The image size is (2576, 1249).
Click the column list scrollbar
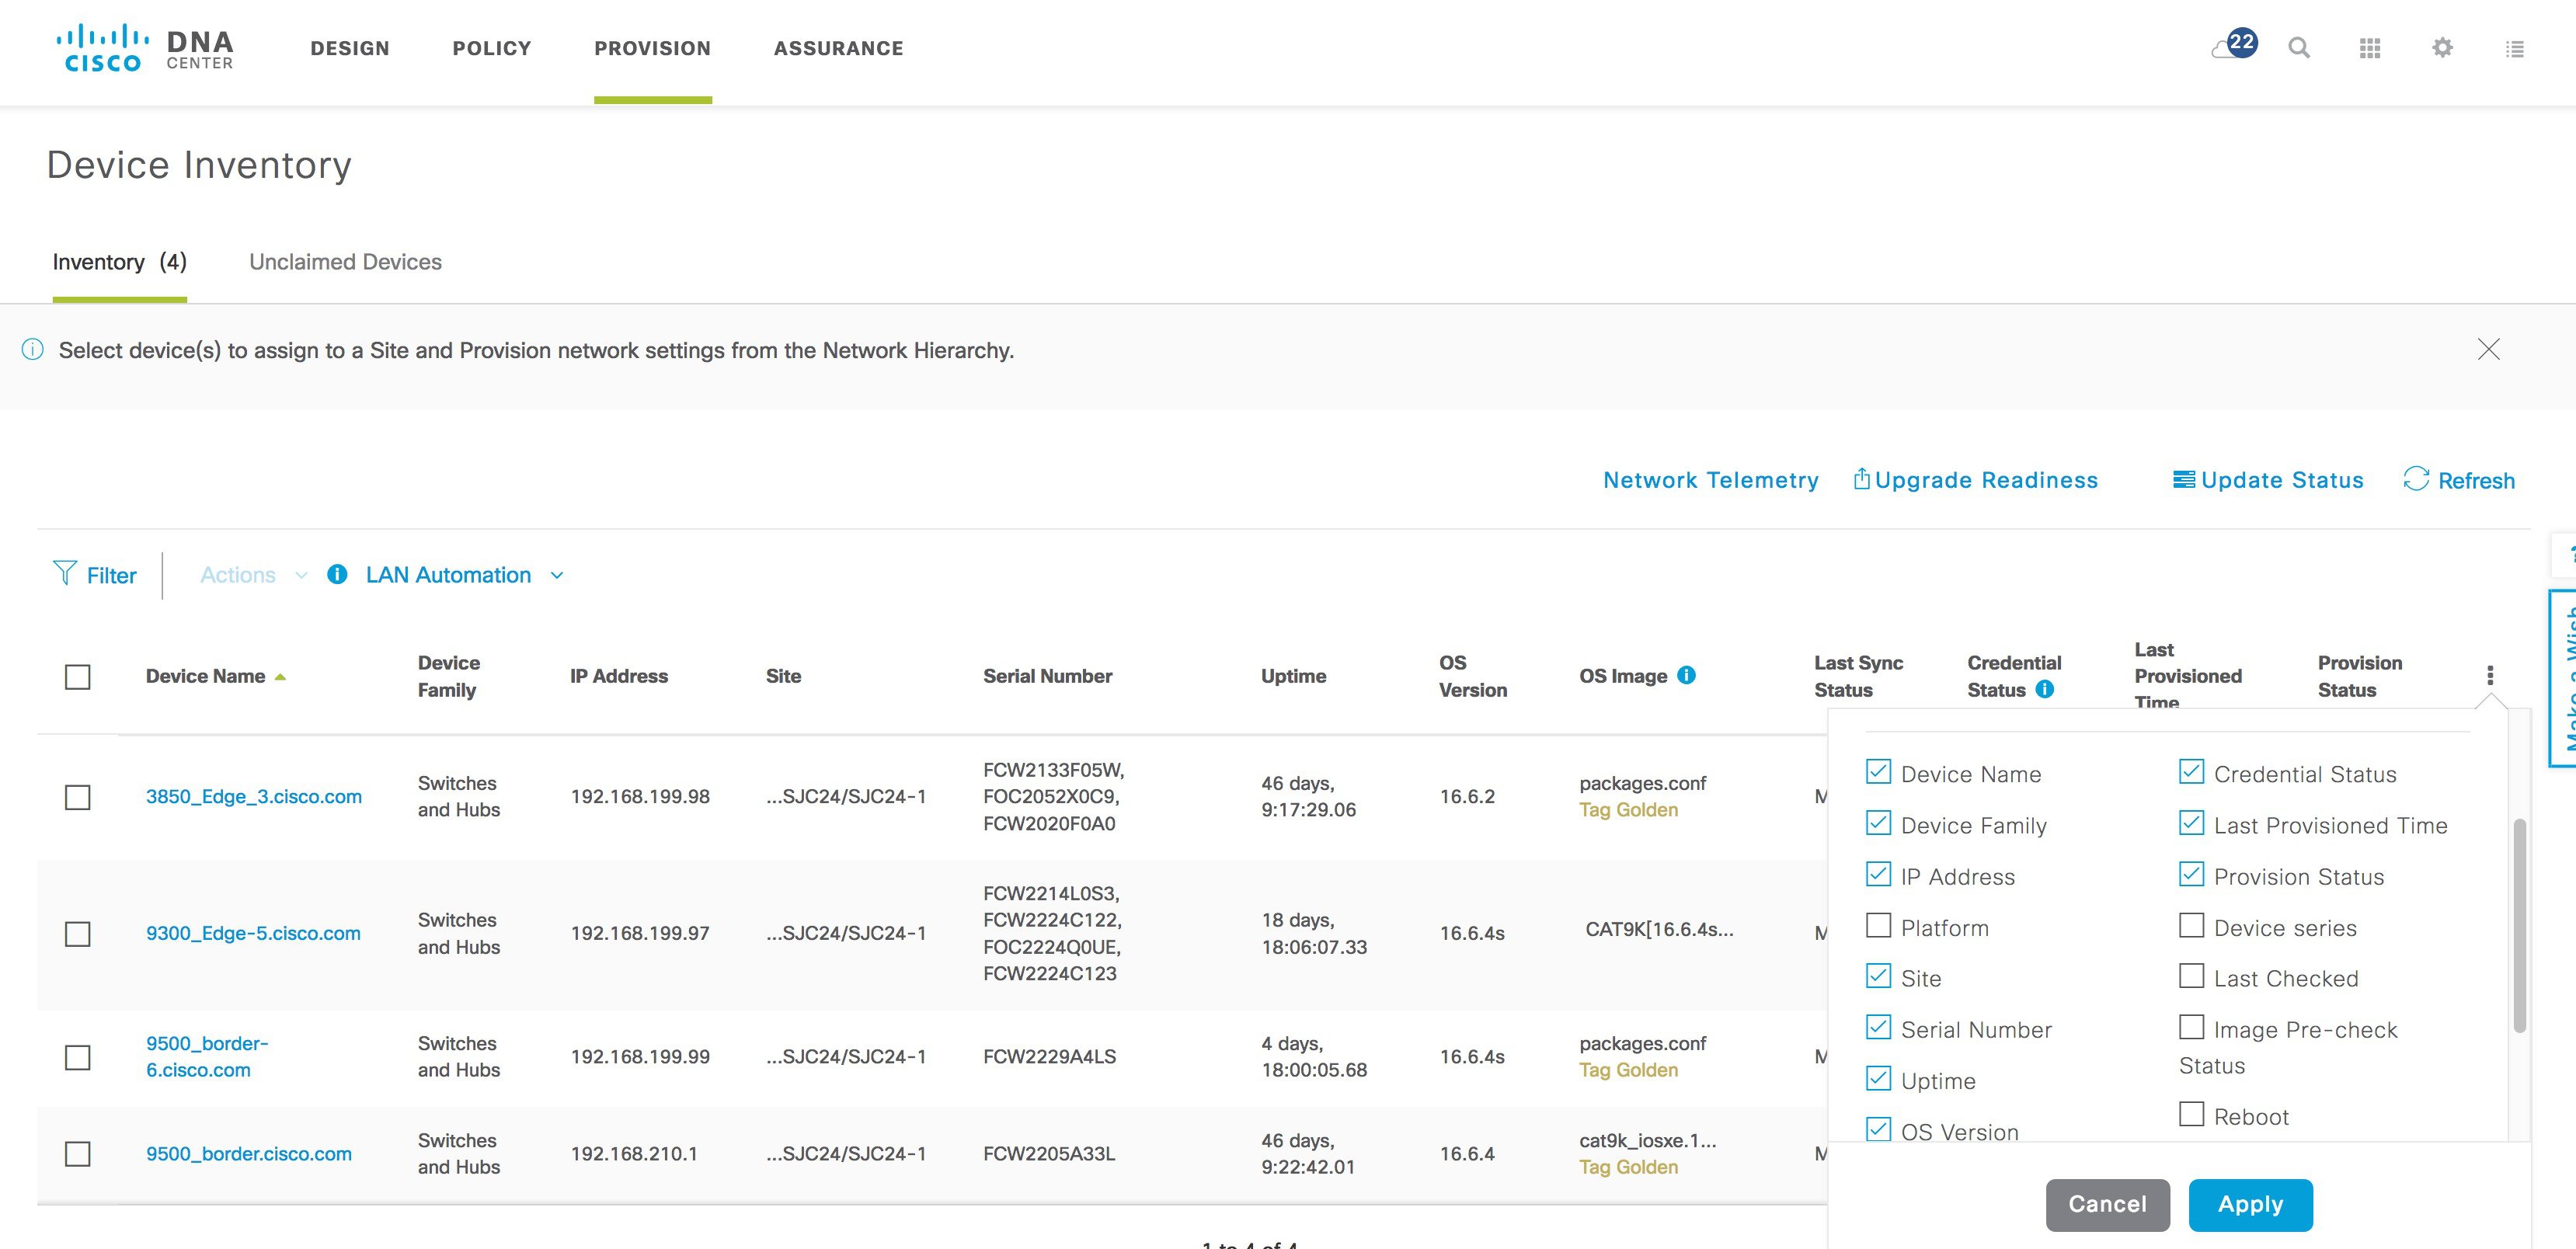(2519, 925)
